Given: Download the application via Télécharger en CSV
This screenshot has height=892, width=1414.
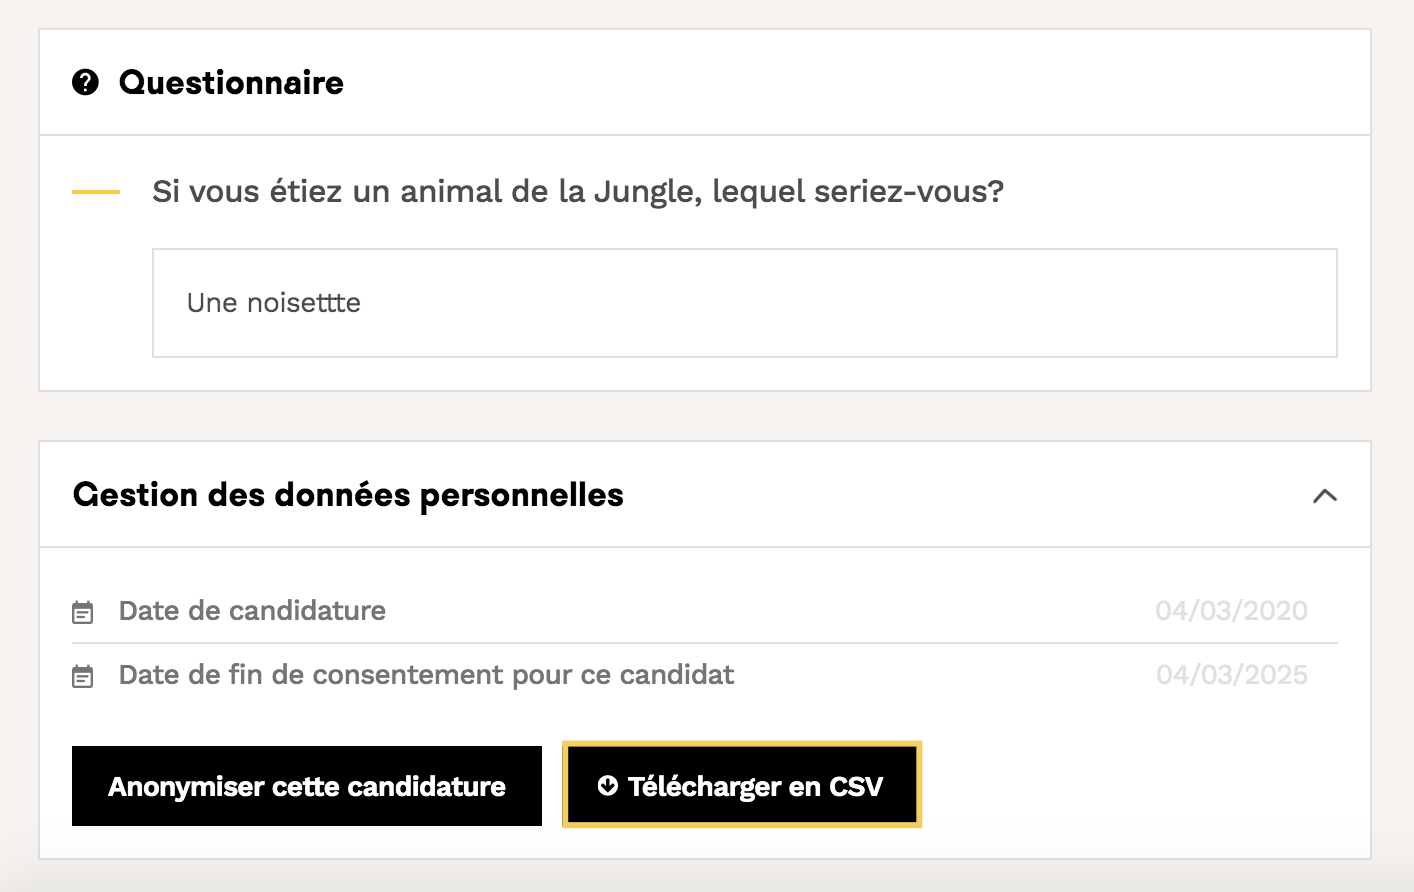Looking at the screenshot, I should (741, 786).
